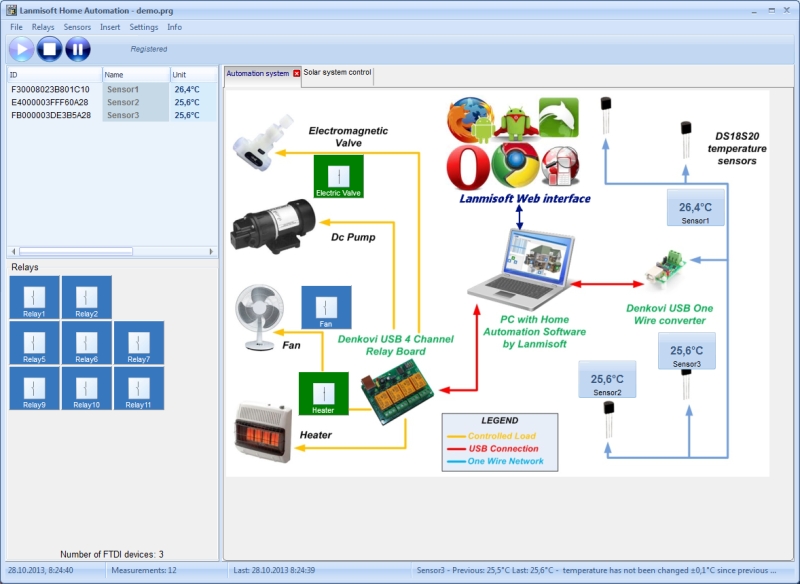The height and width of the screenshot is (584, 800).
Task: Click the Firefox browser icon
Action: coord(469,119)
